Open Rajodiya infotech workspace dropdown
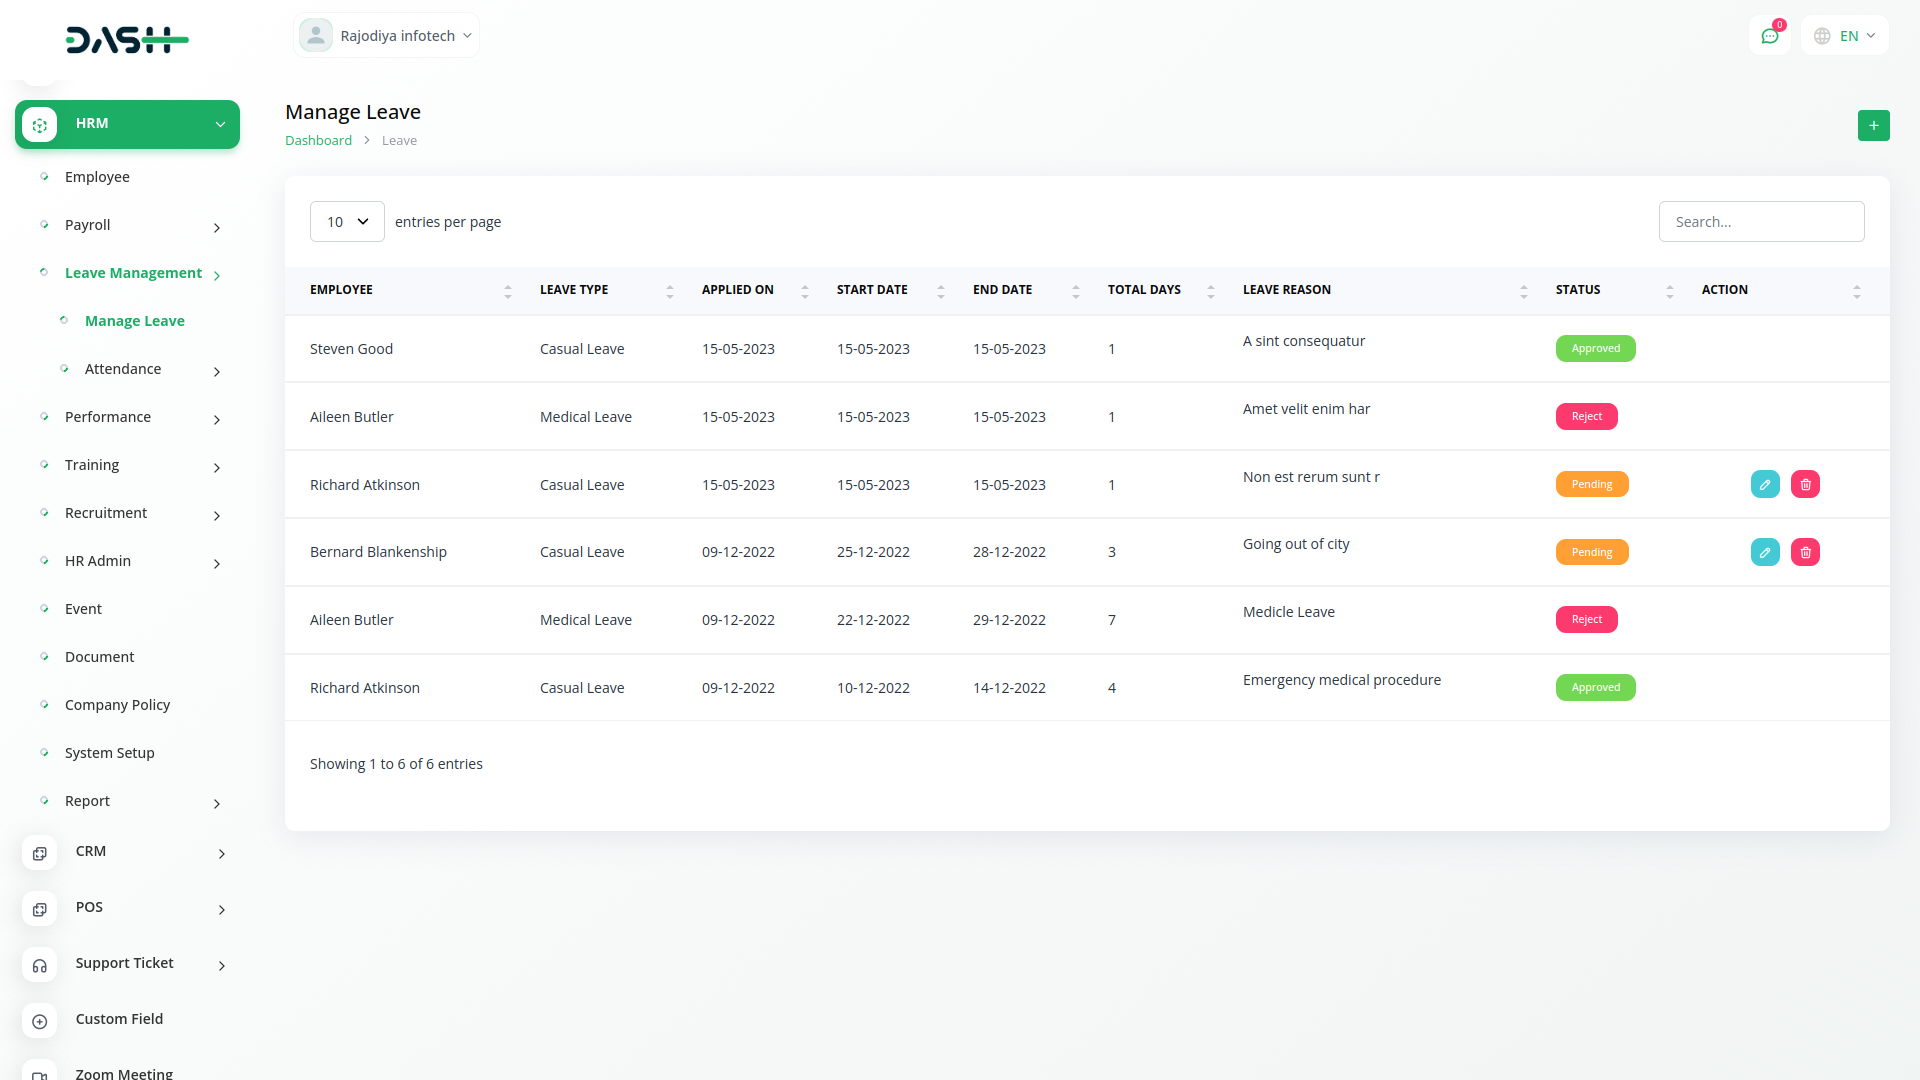Screen dimensions: 1920x1080 (x=387, y=36)
